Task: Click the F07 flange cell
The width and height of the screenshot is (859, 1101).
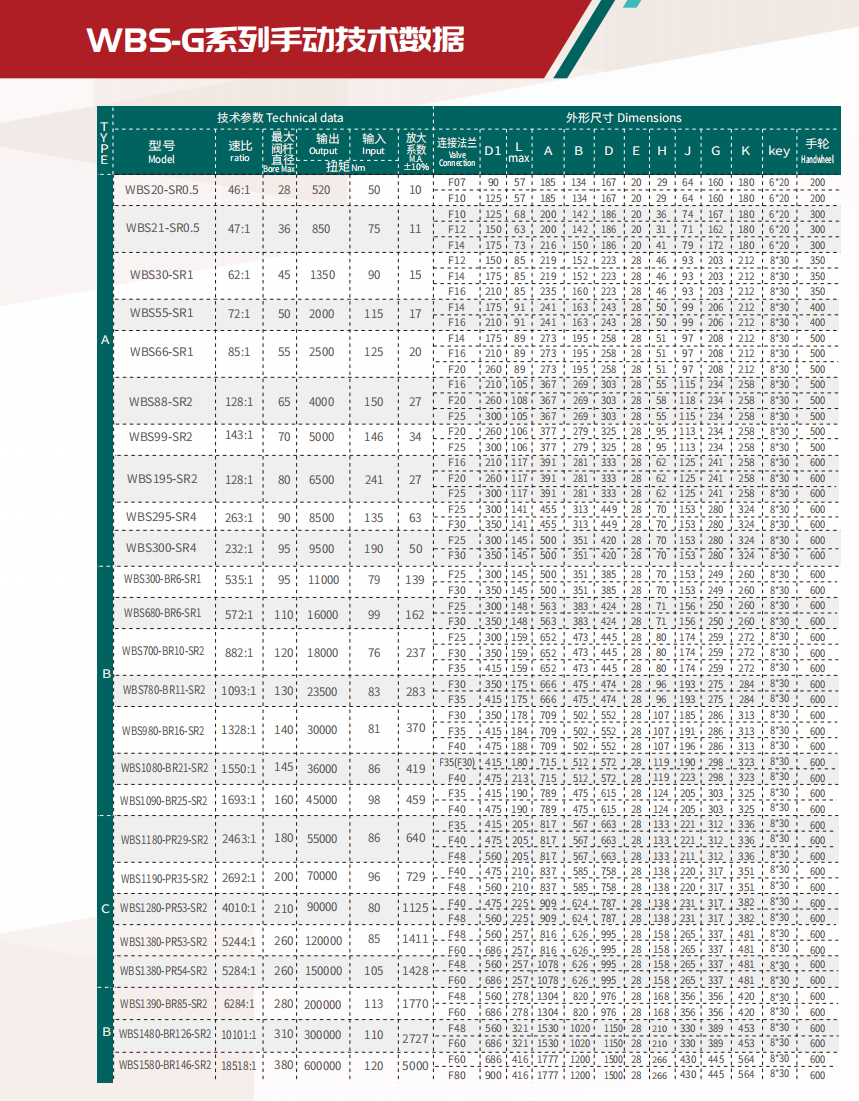Action: tap(457, 183)
